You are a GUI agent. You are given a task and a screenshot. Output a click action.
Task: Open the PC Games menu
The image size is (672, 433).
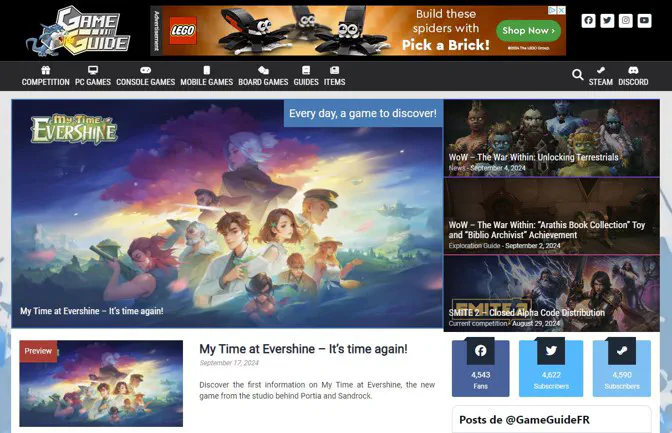pos(93,76)
